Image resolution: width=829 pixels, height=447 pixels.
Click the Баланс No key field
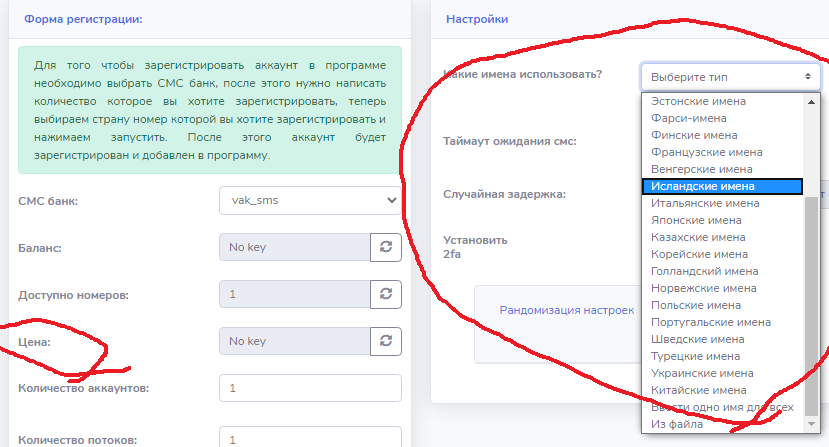(294, 247)
